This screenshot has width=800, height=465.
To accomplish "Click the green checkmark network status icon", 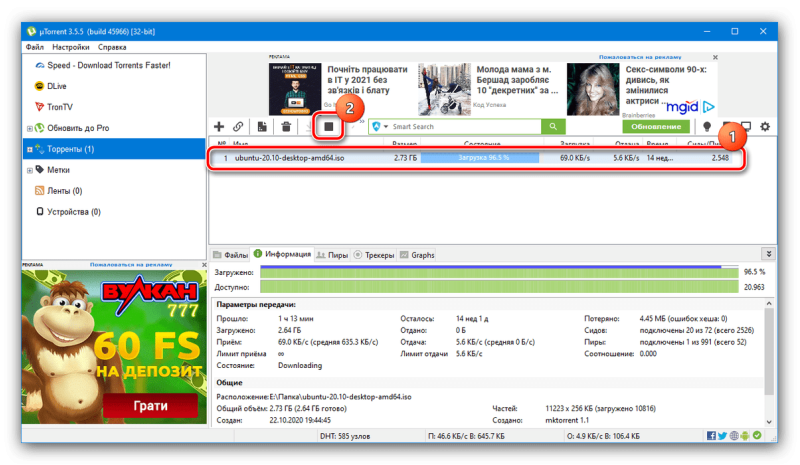I will coord(757,435).
